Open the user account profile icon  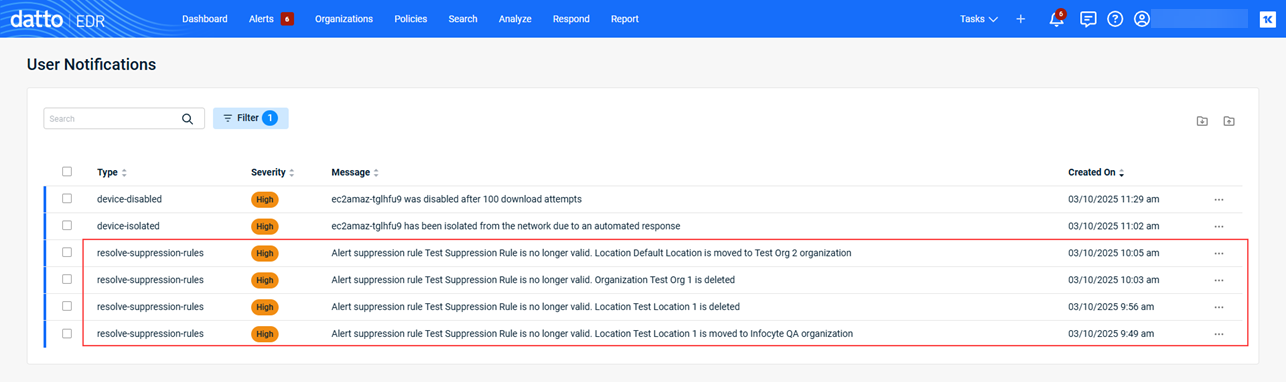[1142, 19]
